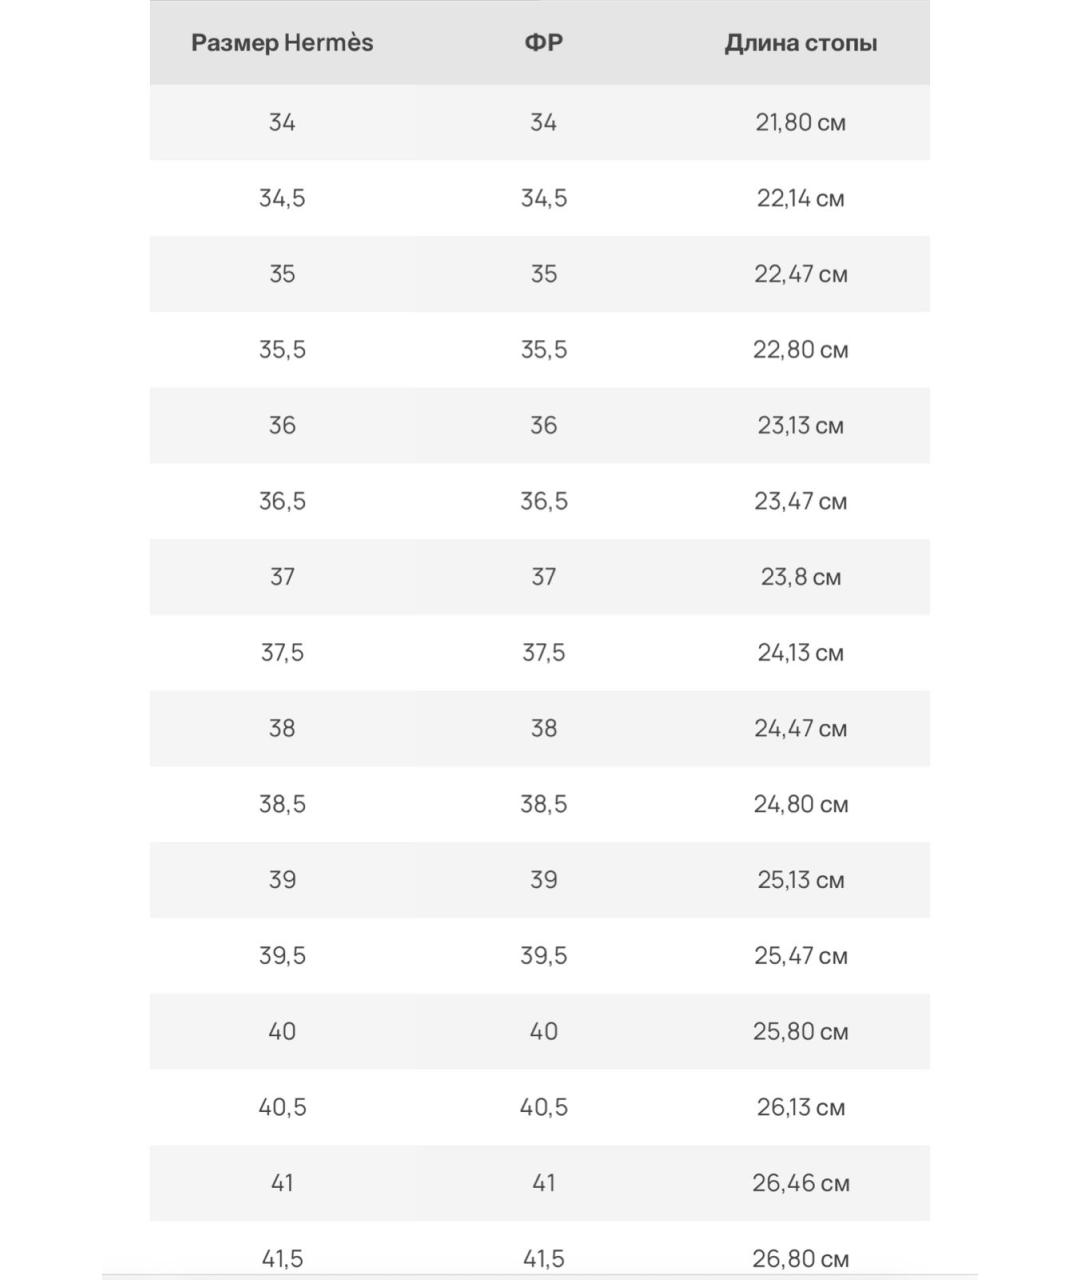Image resolution: width=1080 pixels, height=1280 pixels.
Task: Select the 23,8 см foot length
Action: point(800,577)
